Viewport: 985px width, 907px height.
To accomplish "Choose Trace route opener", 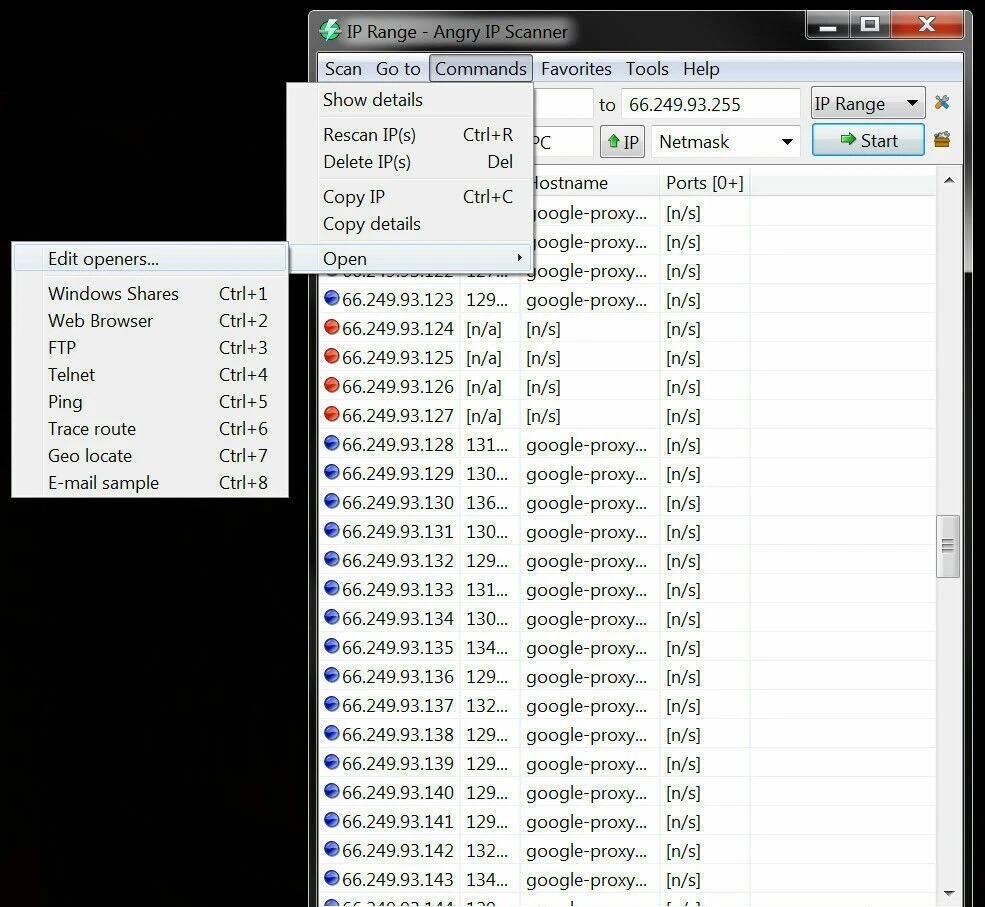I will pyautogui.click(x=150, y=428).
